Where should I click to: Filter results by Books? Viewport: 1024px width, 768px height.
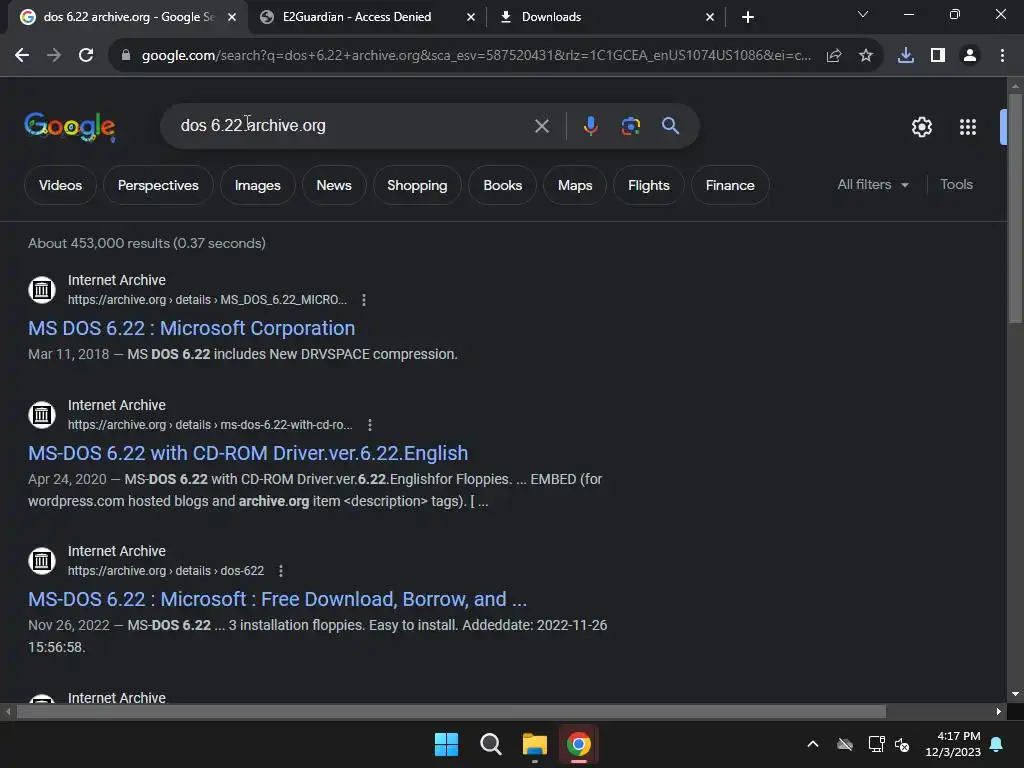click(x=502, y=185)
